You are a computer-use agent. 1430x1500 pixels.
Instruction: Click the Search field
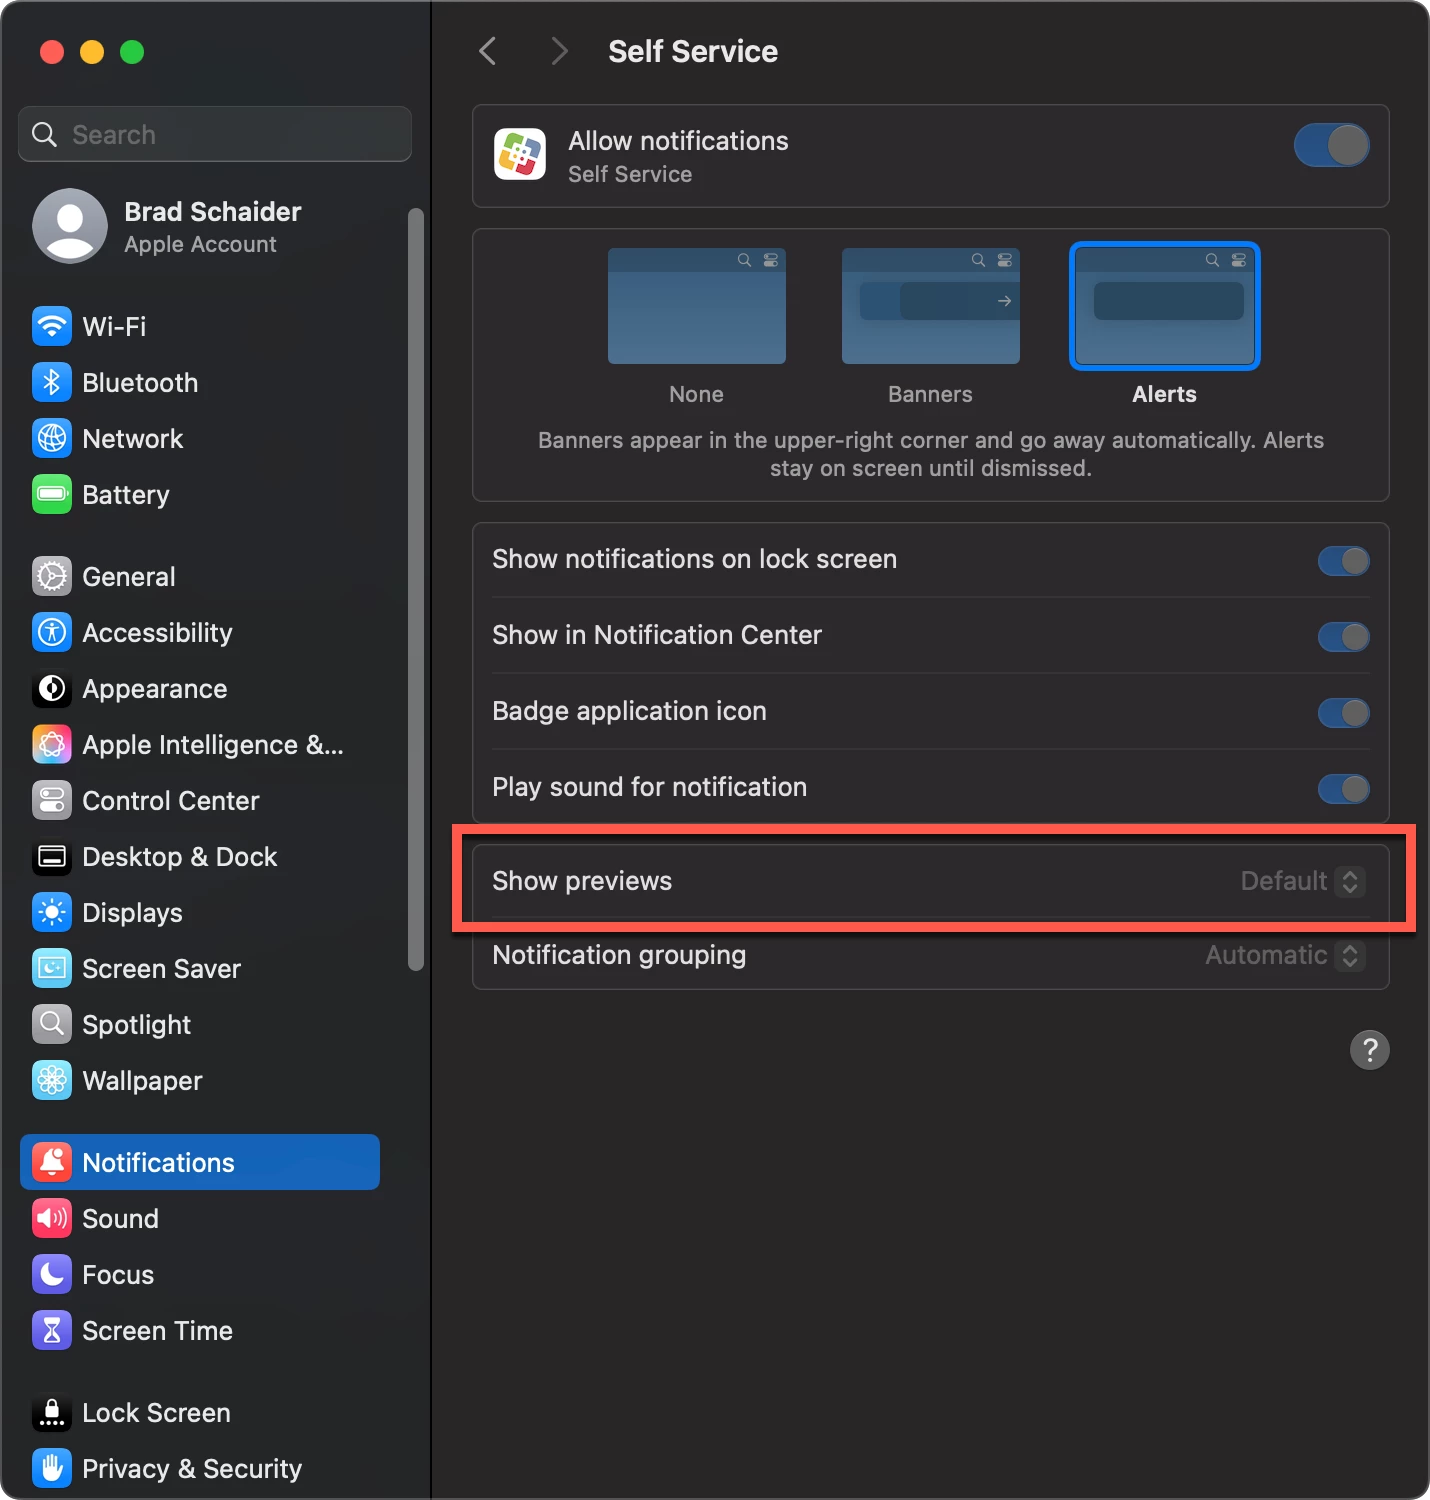pyautogui.click(x=215, y=134)
